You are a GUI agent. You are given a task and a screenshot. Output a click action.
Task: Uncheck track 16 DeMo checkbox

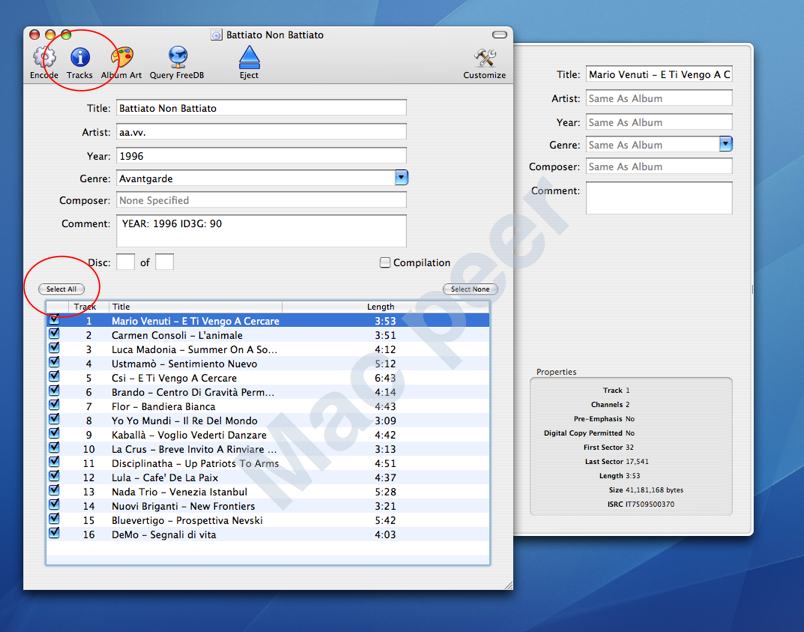tap(54, 534)
